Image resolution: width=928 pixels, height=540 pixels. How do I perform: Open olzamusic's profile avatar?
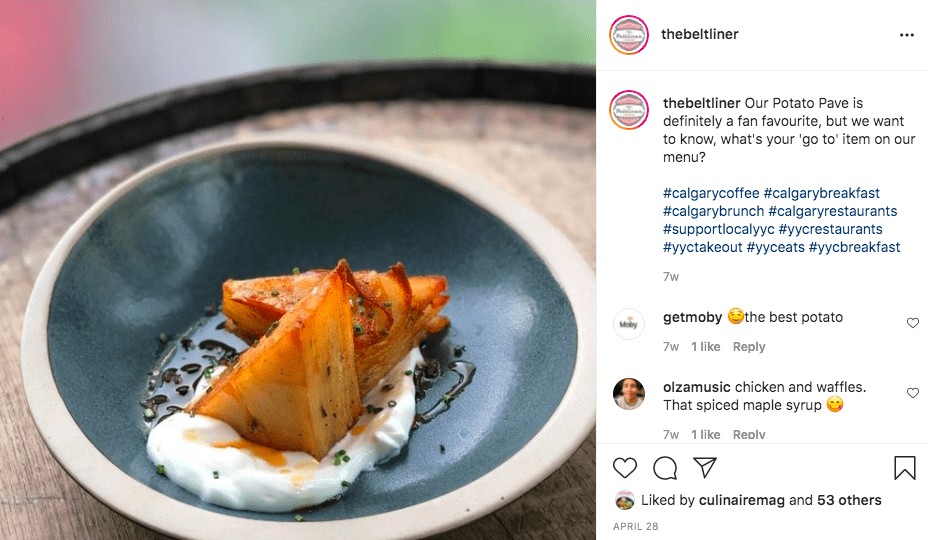tap(629, 394)
